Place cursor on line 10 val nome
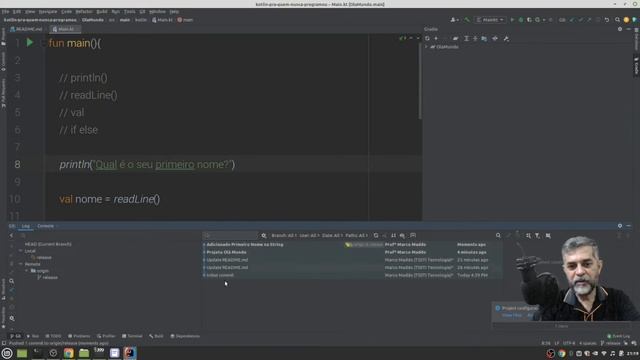Screen dimensions: 640x360 click(109, 199)
